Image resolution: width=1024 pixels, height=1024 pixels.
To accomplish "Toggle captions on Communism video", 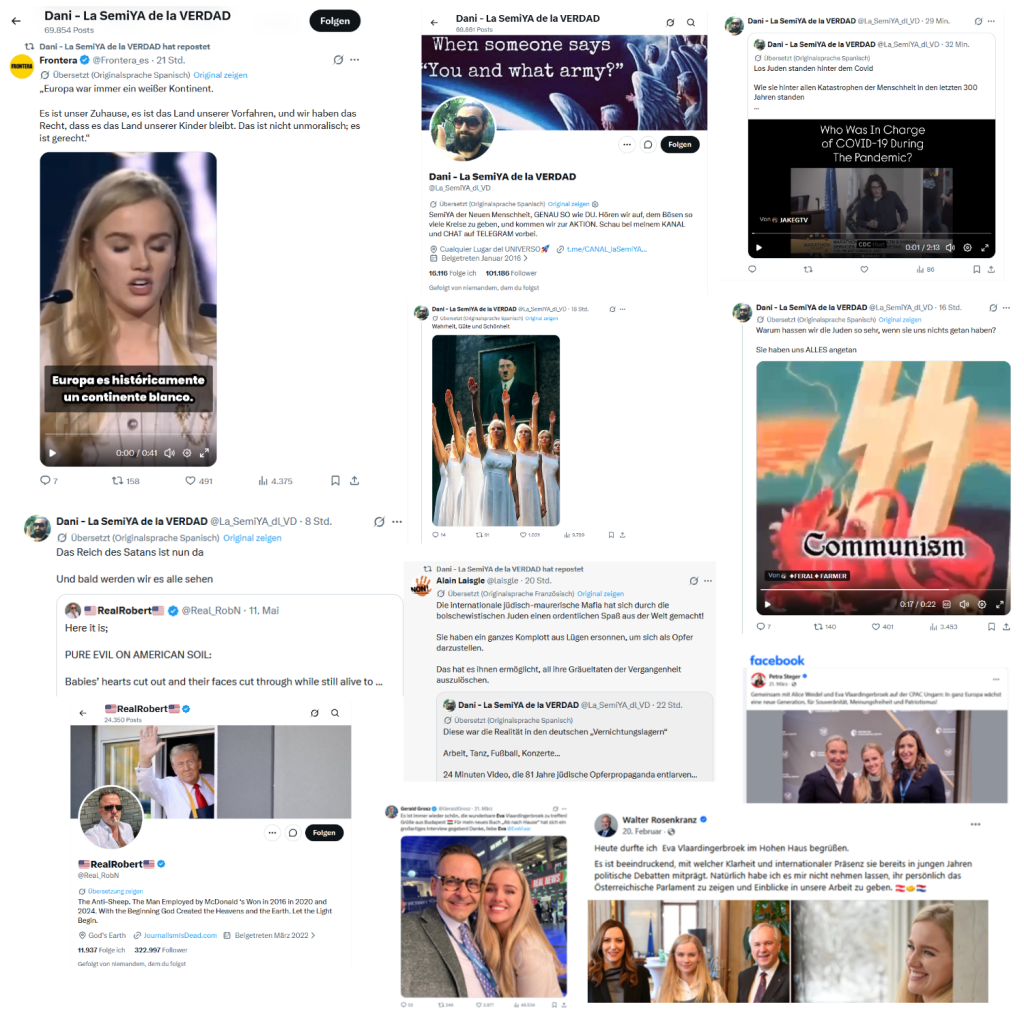I will [x=946, y=604].
